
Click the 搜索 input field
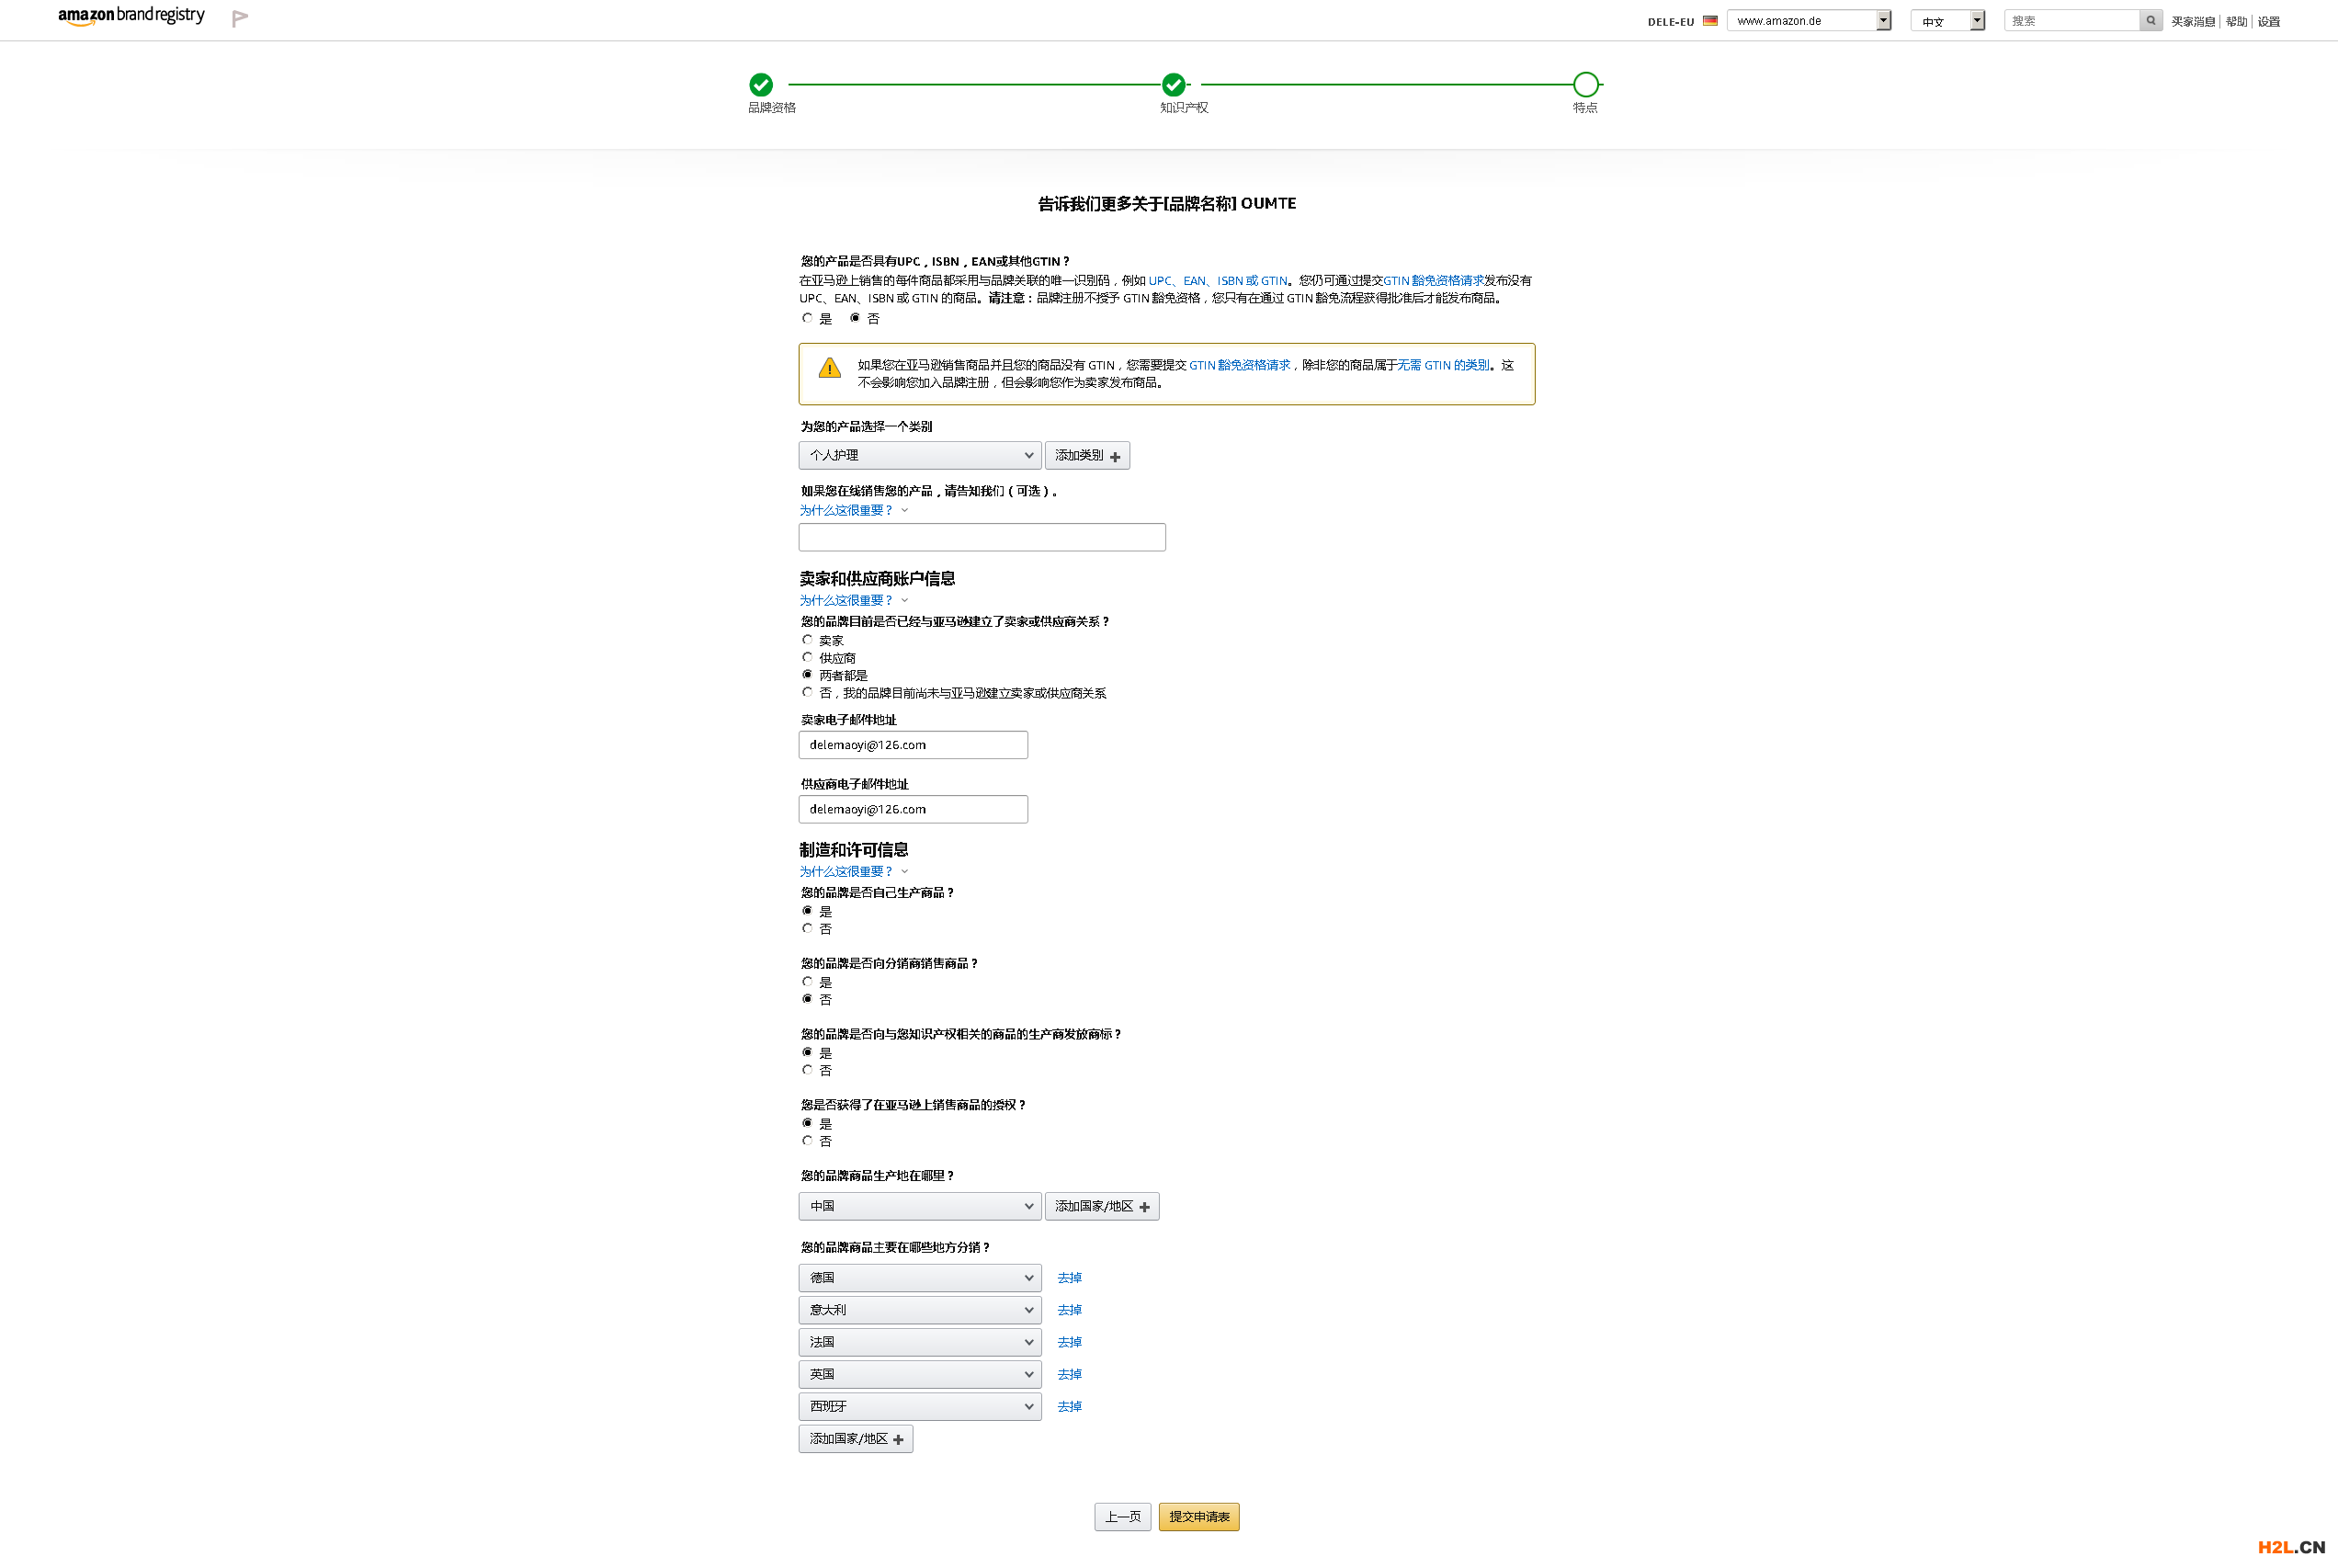2072,20
